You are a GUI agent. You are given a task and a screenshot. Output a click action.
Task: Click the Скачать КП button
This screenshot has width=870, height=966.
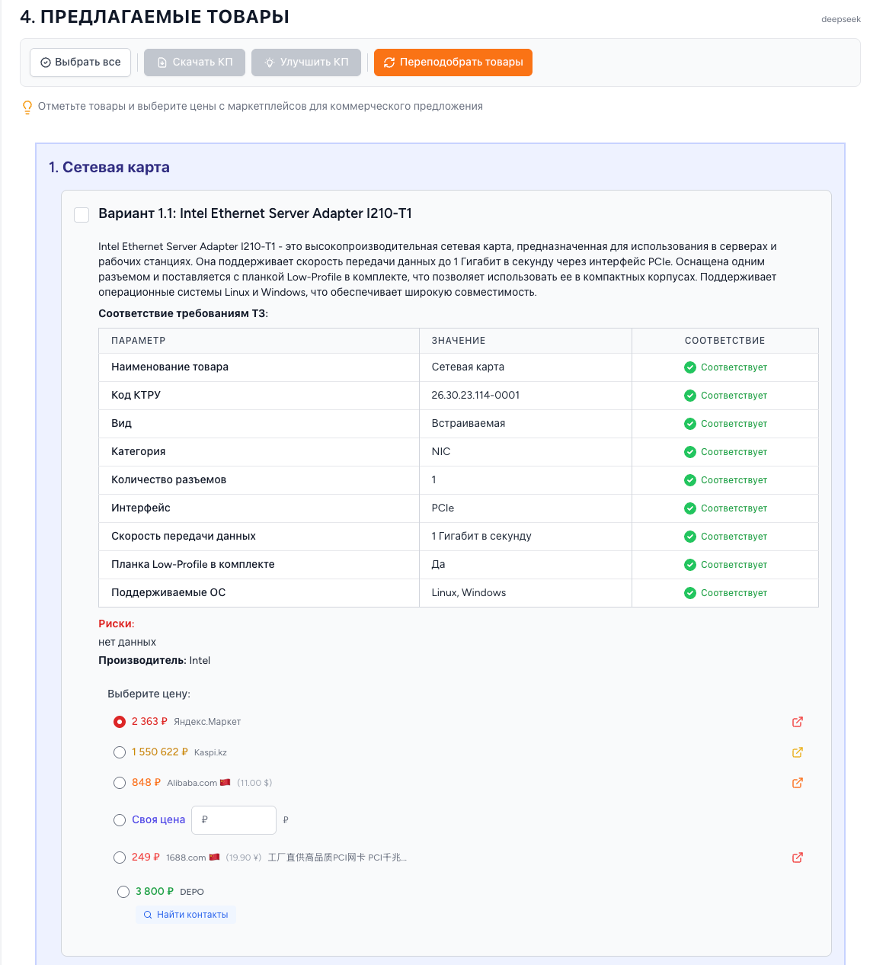(193, 62)
